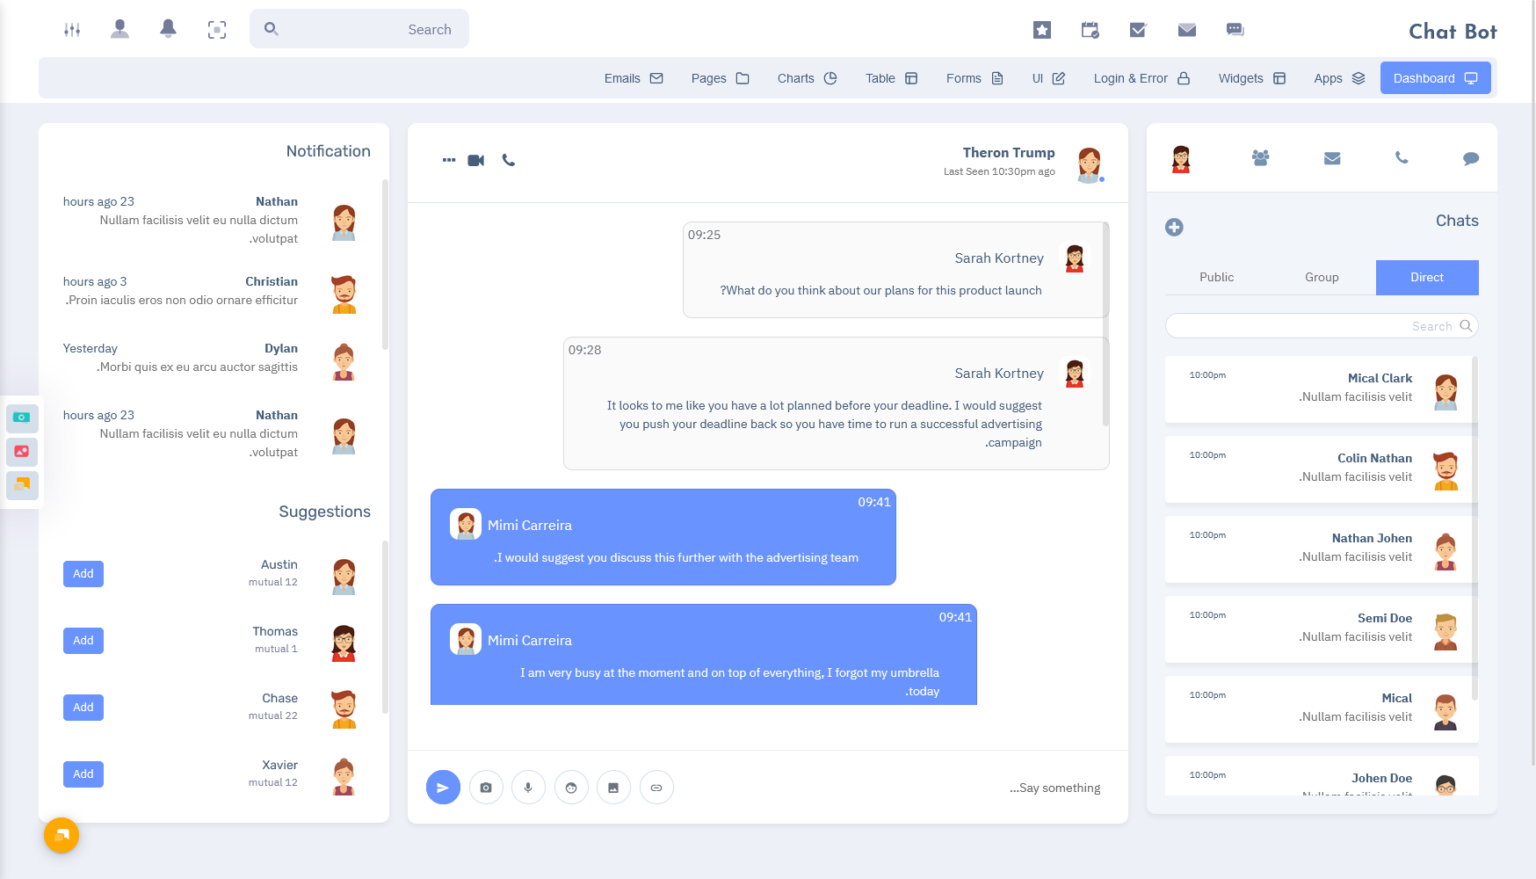This screenshot has height=879, width=1536.
Task: Click the orange chat icon on left edge
Action: [22, 485]
